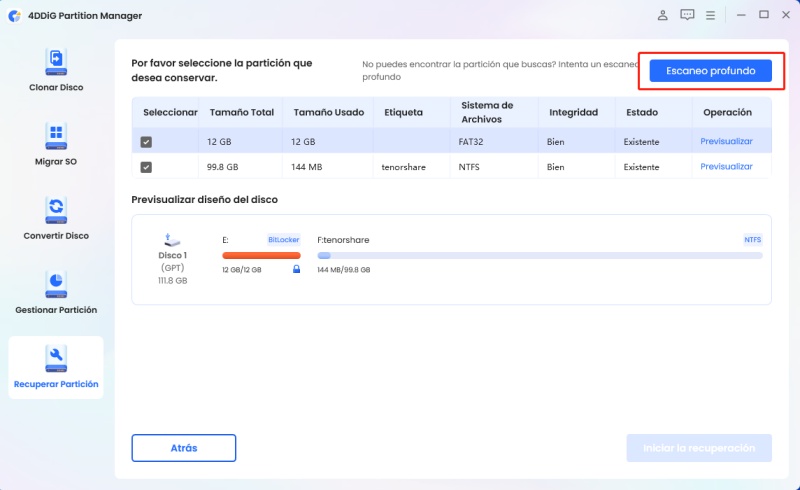Image resolution: width=800 pixels, height=490 pixels.
Task: Click the Recuperar Partición wrench icon
Action: [x=56, y=358]
